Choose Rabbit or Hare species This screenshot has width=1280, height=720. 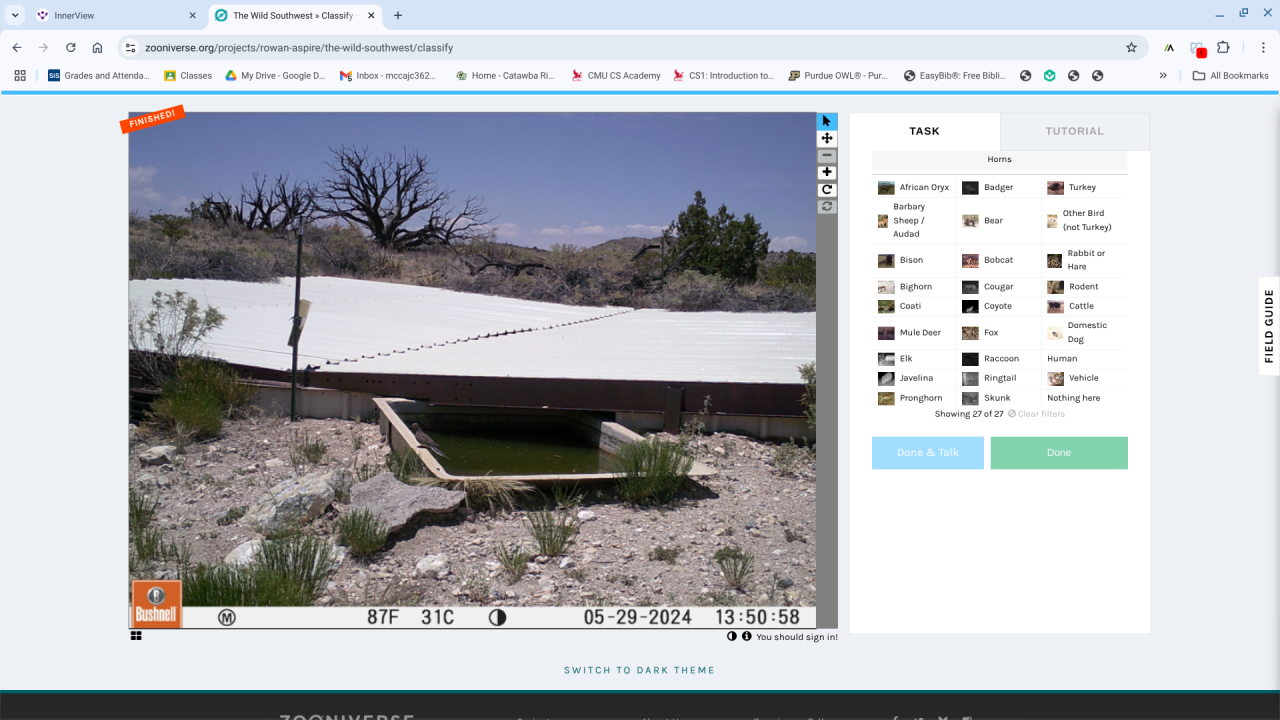pos(1084,260)
